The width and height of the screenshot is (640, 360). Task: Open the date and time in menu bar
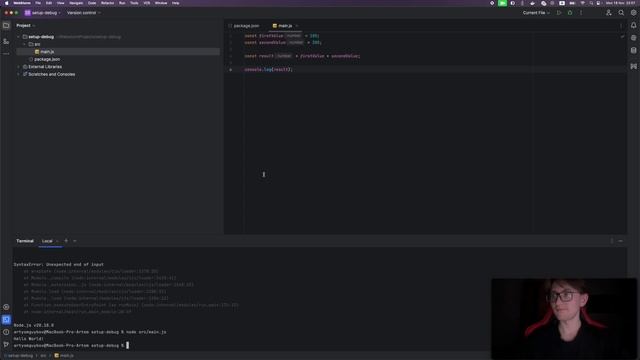[x=620, y=3]
